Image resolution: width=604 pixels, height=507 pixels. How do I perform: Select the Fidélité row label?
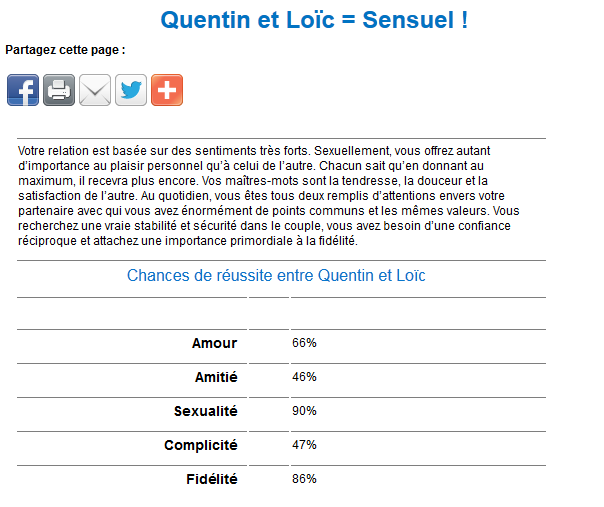point(212,479)
